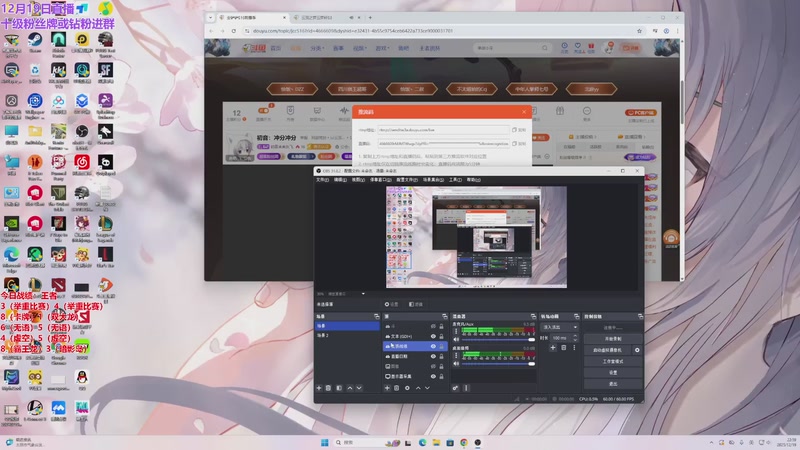Viewport: 800px width, 450px height.
Task: Mute the Mic/Aux speaker icon
Action: tap(456, 339)
